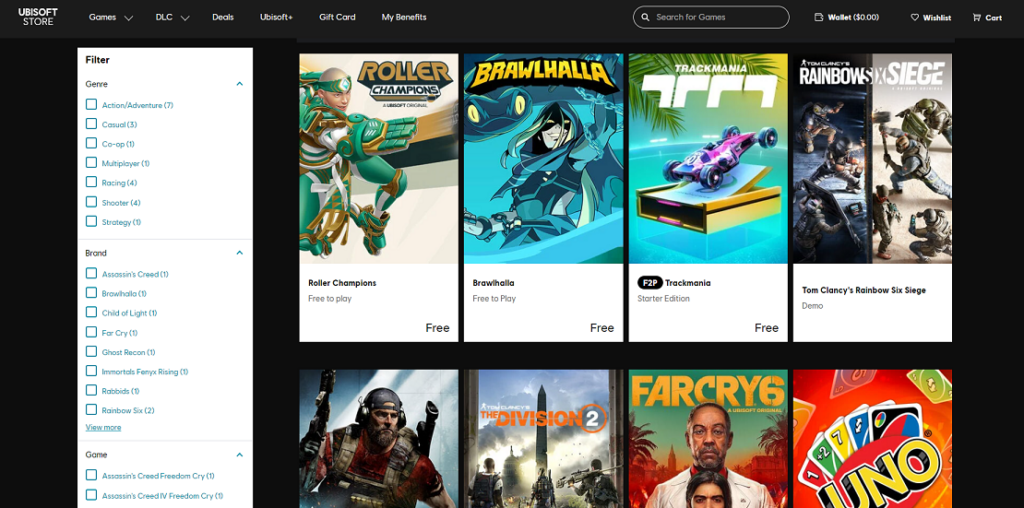
Task: Click the Starter Edition subtitle
Action: [x=664, y=298]
